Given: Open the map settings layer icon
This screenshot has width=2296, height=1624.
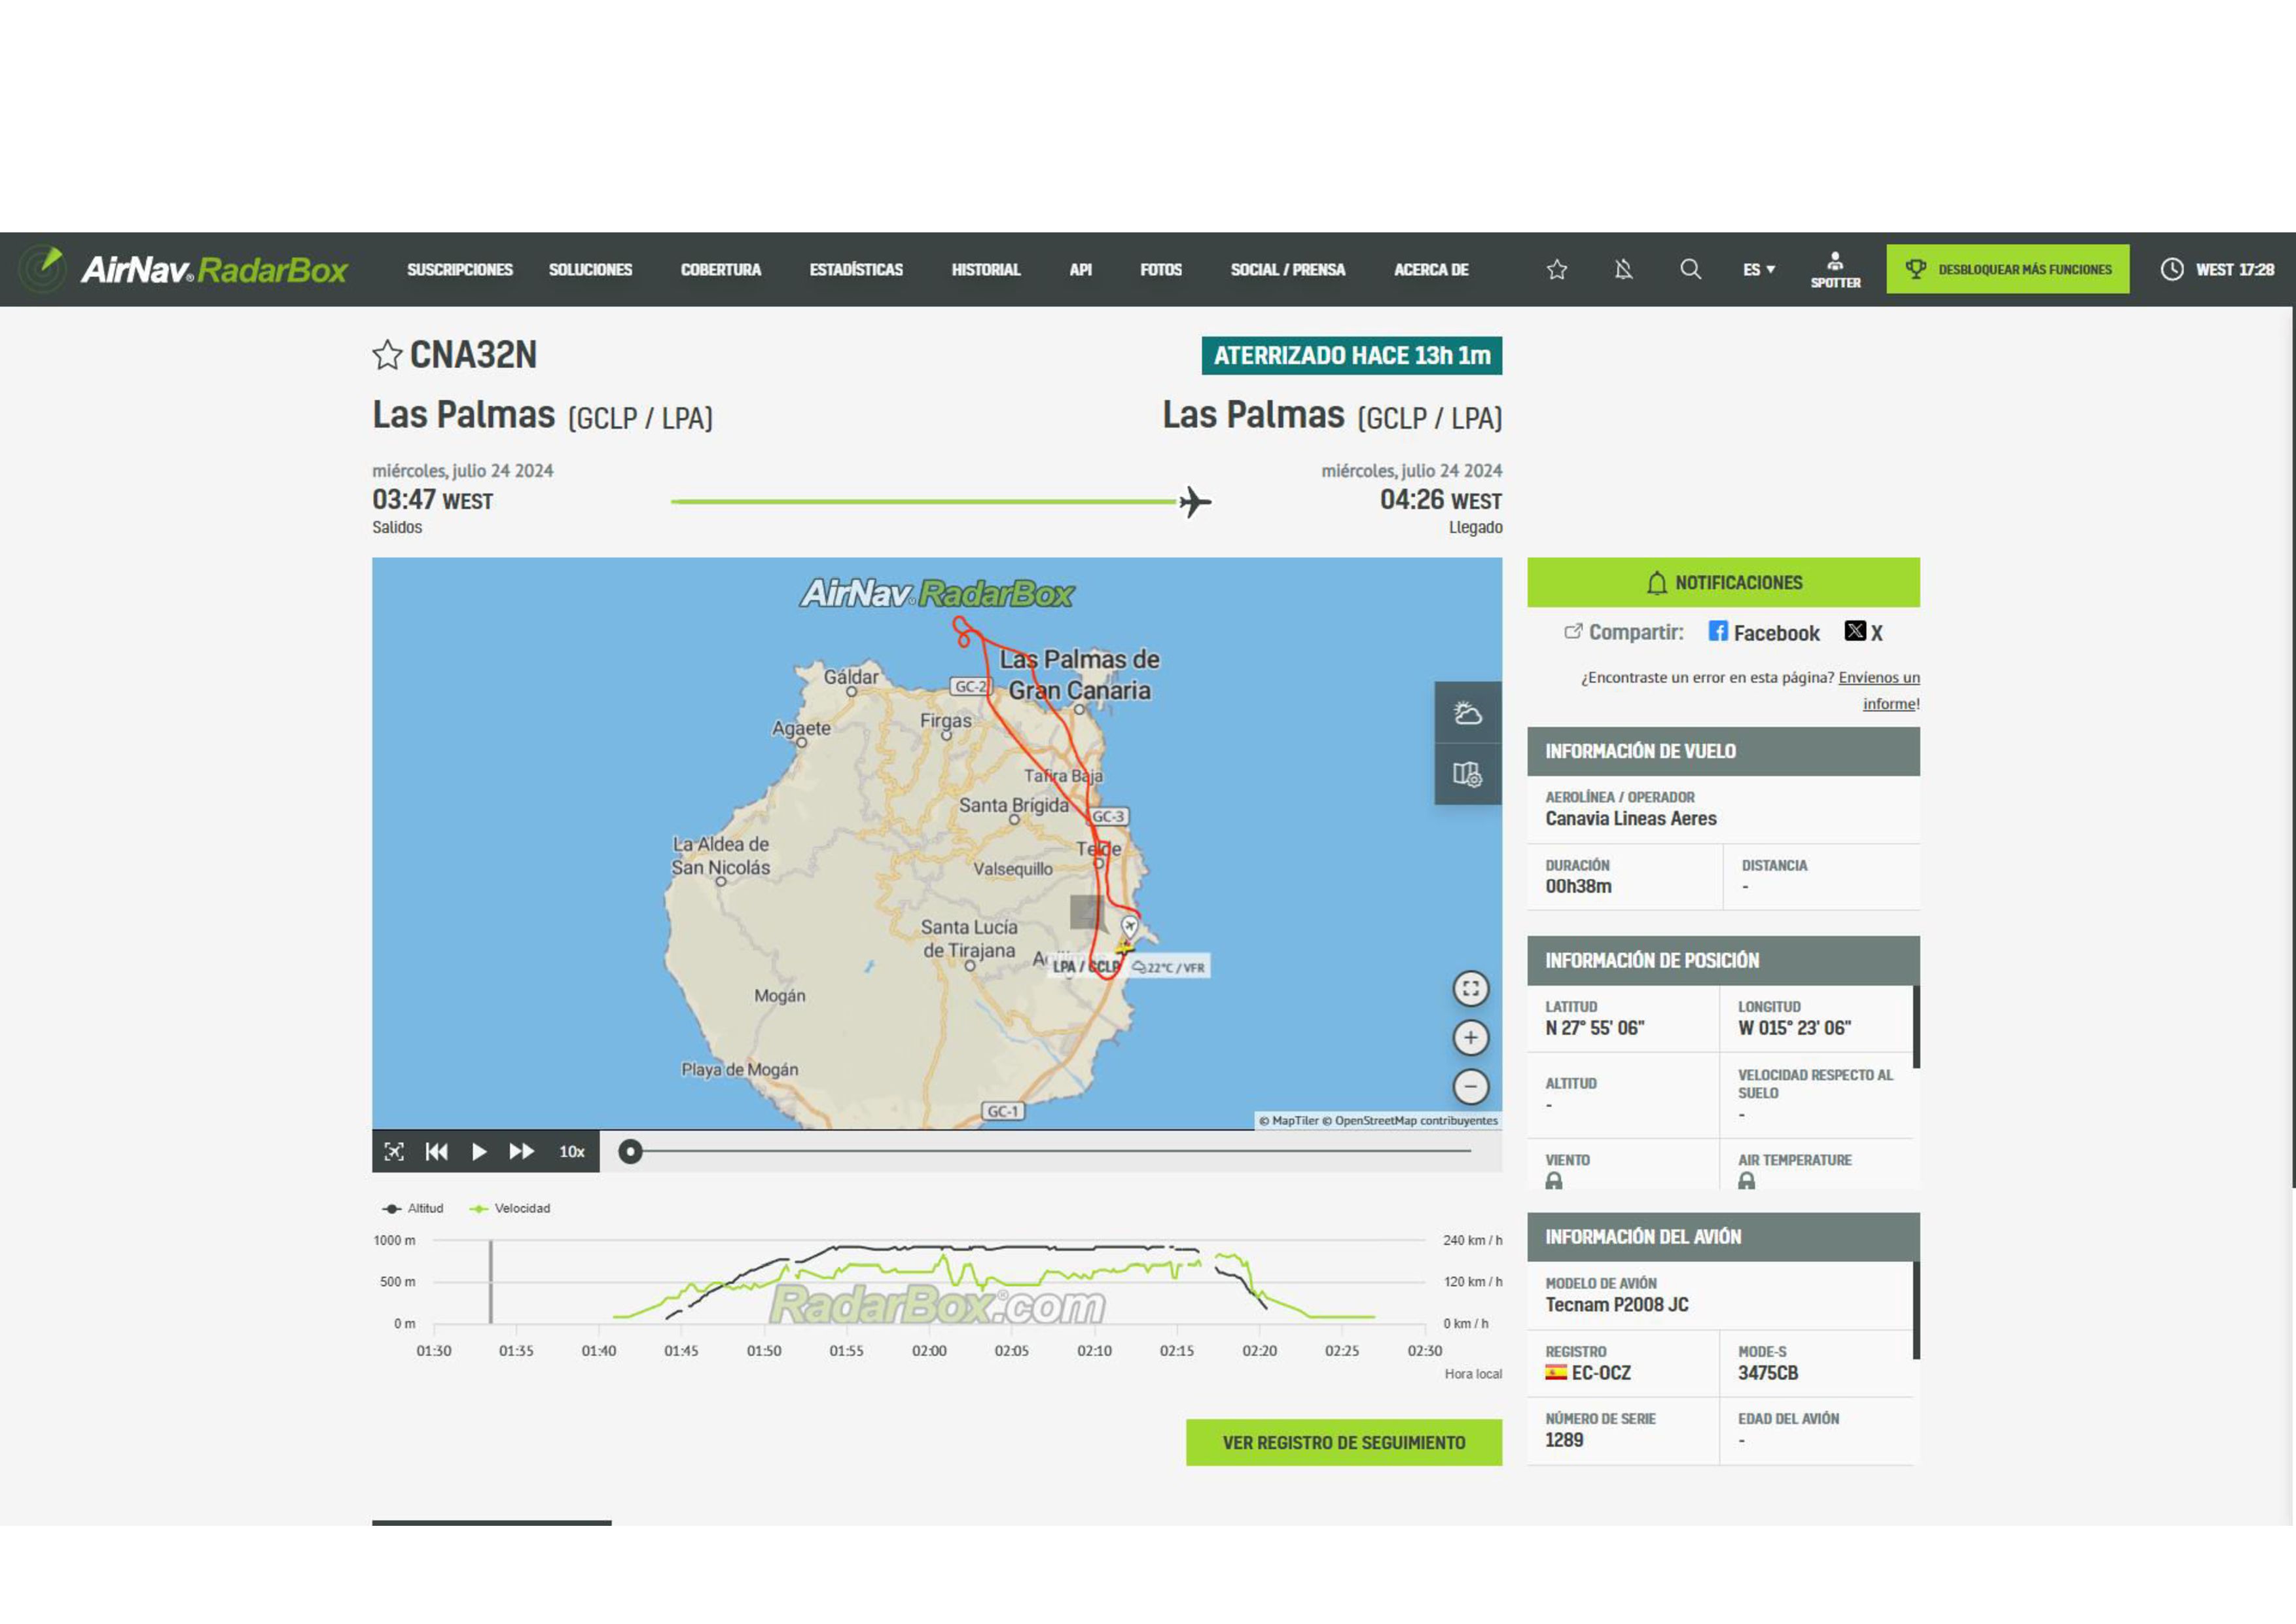Looking at the screenshot, I should point(1467,774).
